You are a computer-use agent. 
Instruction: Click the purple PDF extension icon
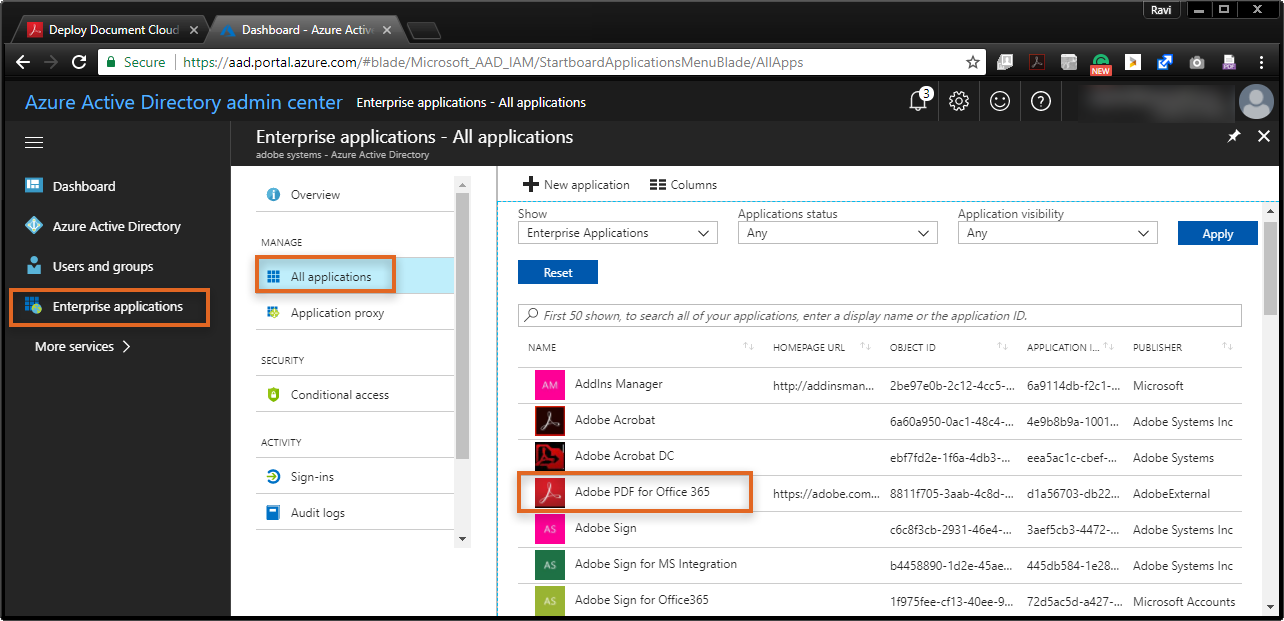pyautogui.click(x=1228, y=62)
